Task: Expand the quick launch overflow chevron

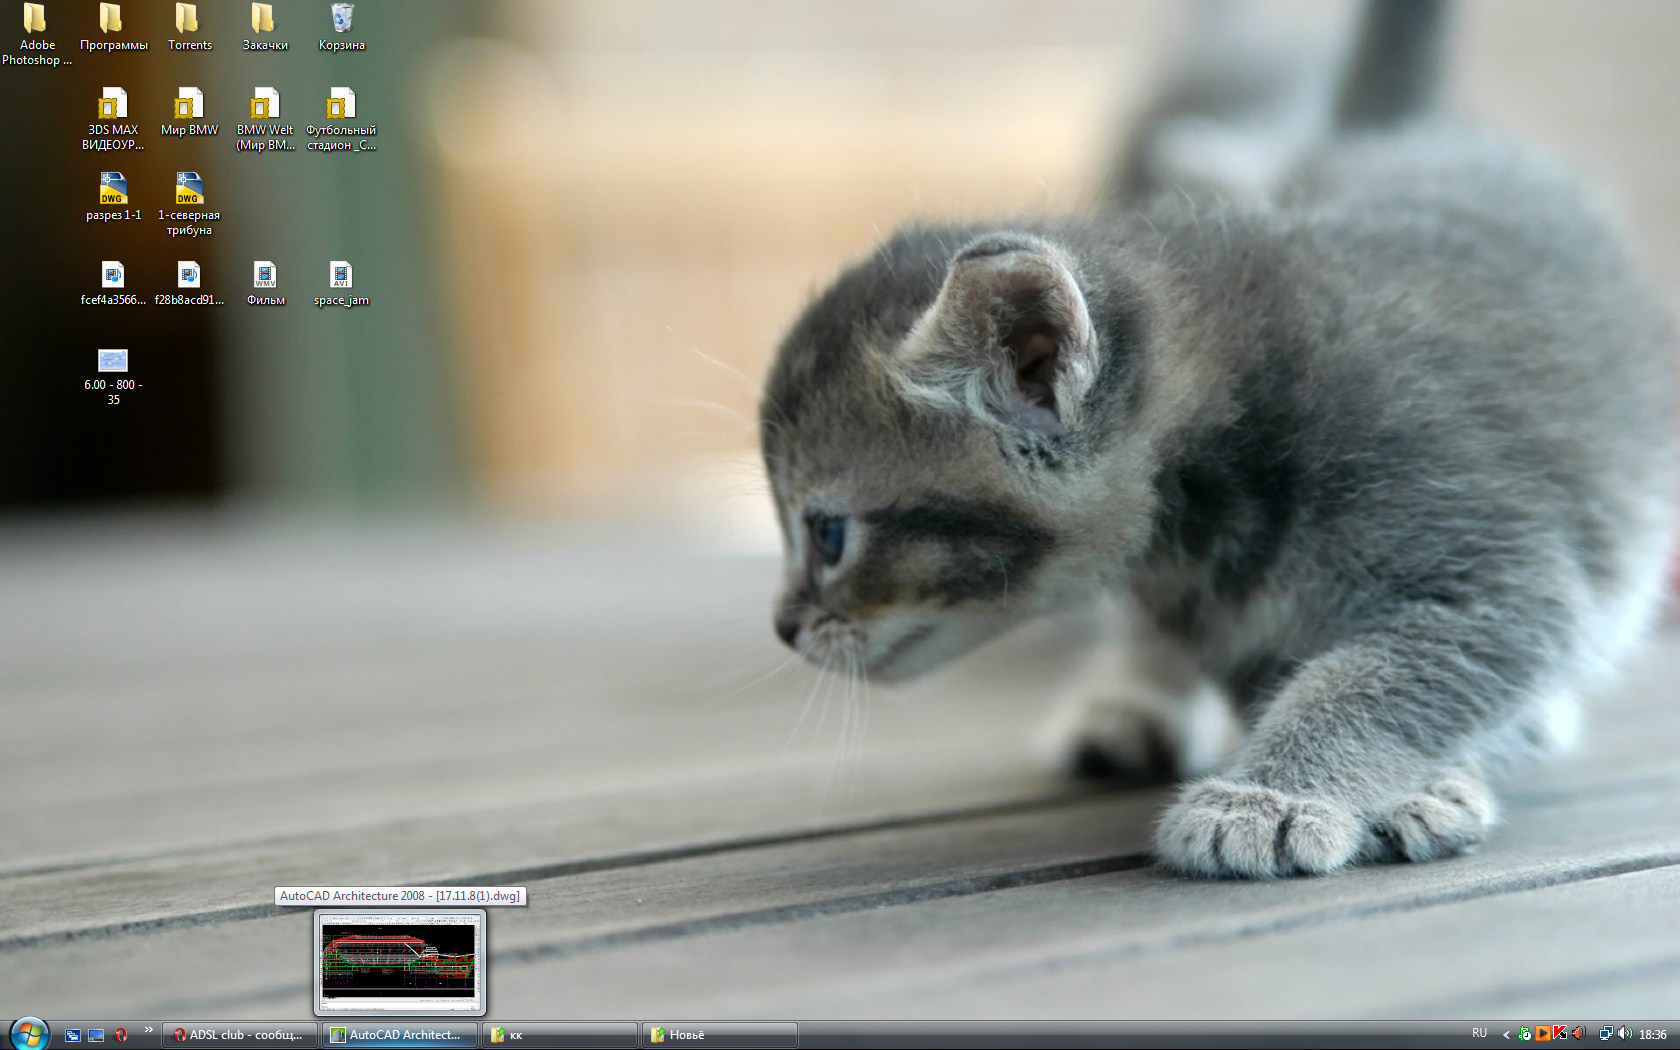Action: pyautogui.click(x=148, y=1030)
